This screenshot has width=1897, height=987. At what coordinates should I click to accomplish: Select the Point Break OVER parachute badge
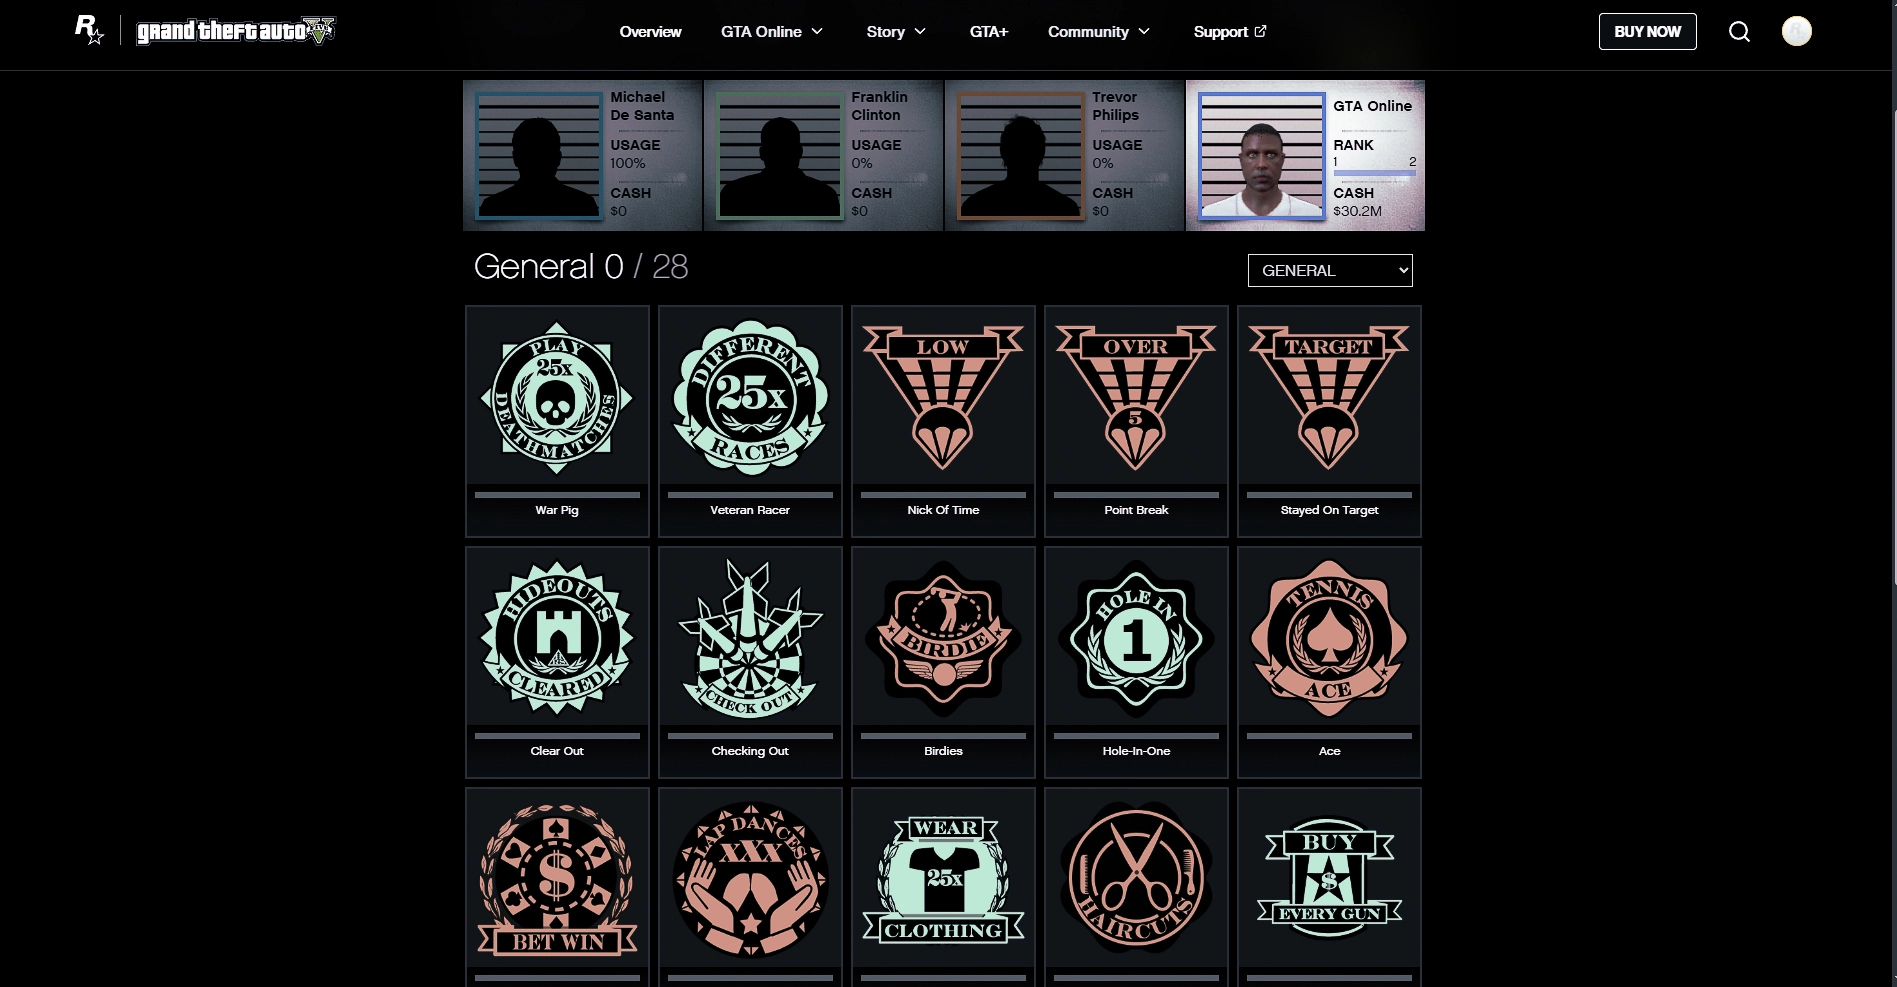[1136, 397]
